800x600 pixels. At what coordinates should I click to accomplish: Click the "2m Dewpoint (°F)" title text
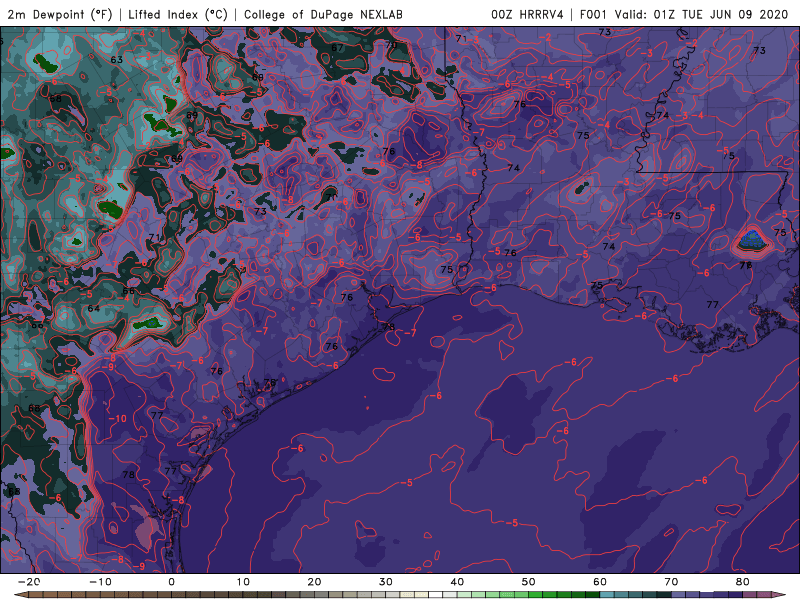pyautogui.click(x=60, y=14)
